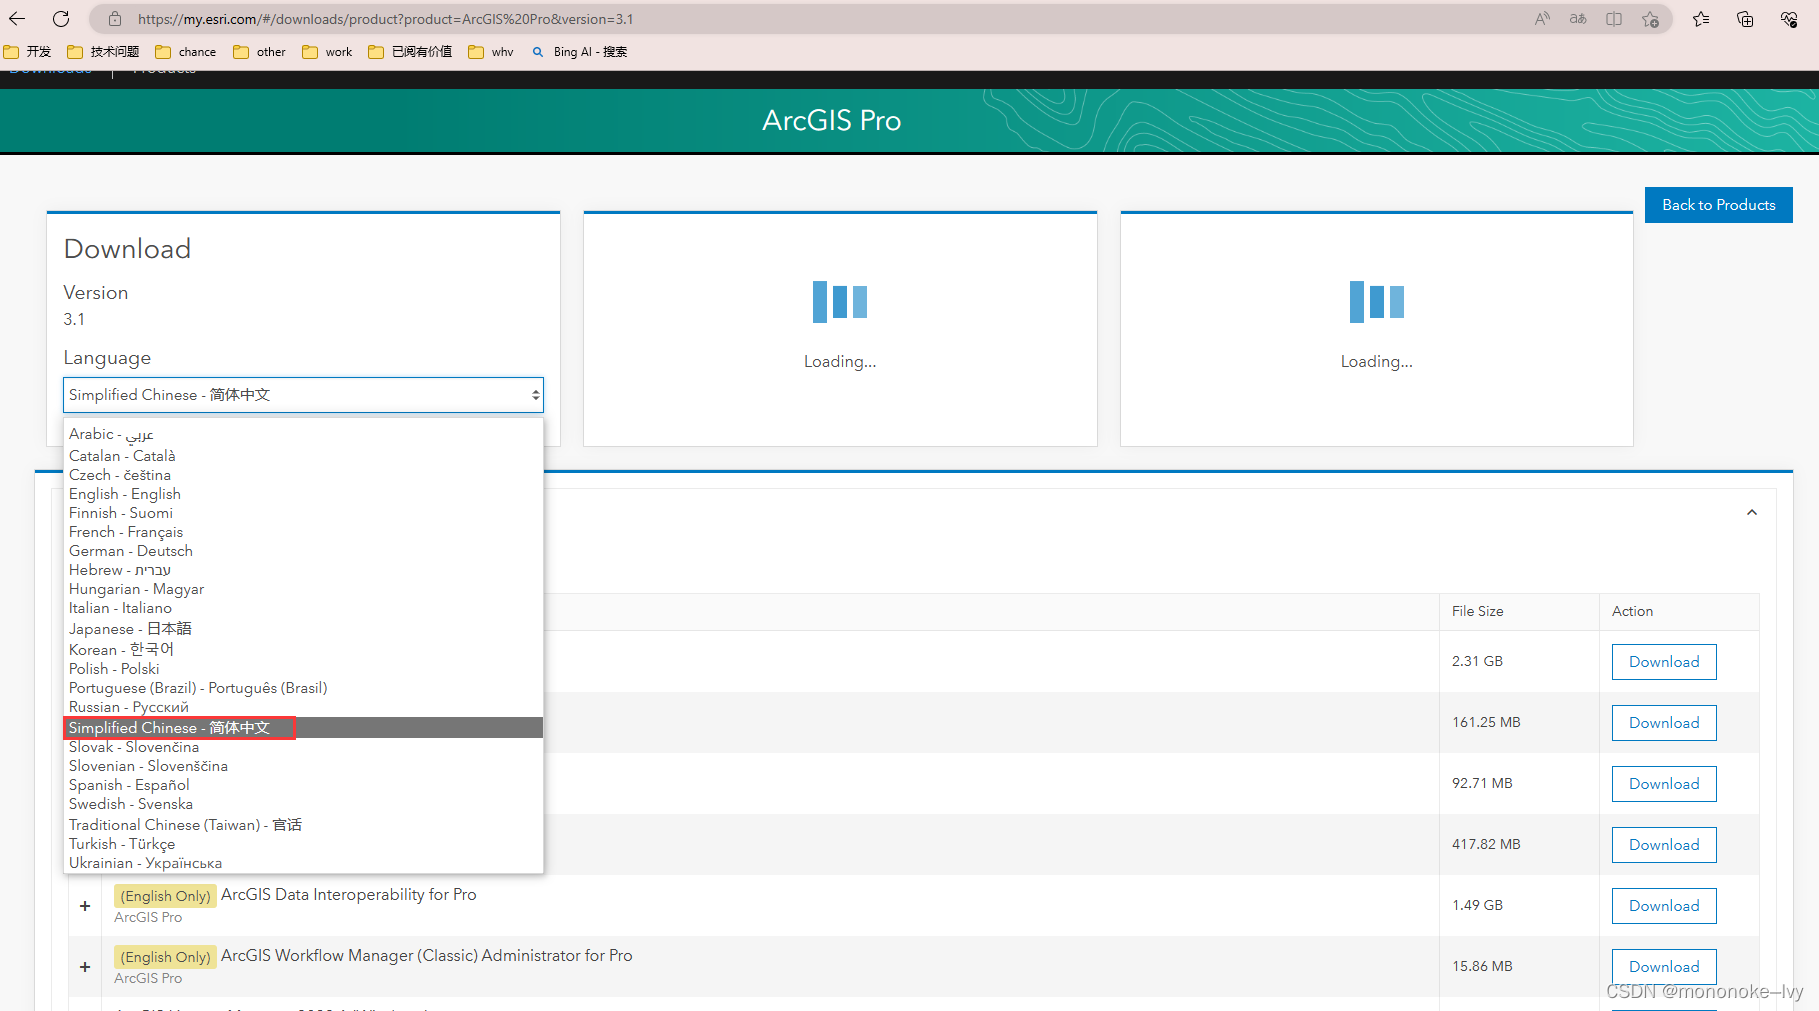Click the browser essentials heart icon
Image resolution: width=1819 pixels, height=1011 pixels.
pos(1789,19)
